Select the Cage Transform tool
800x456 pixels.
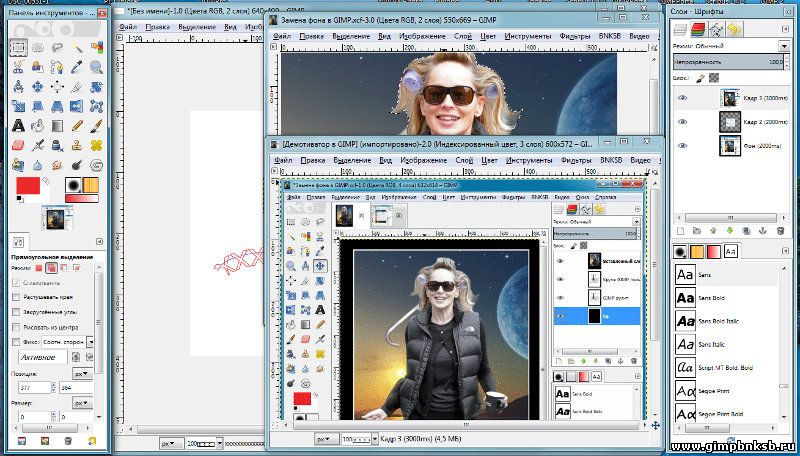pyautogui.click(x=96, y=106)
